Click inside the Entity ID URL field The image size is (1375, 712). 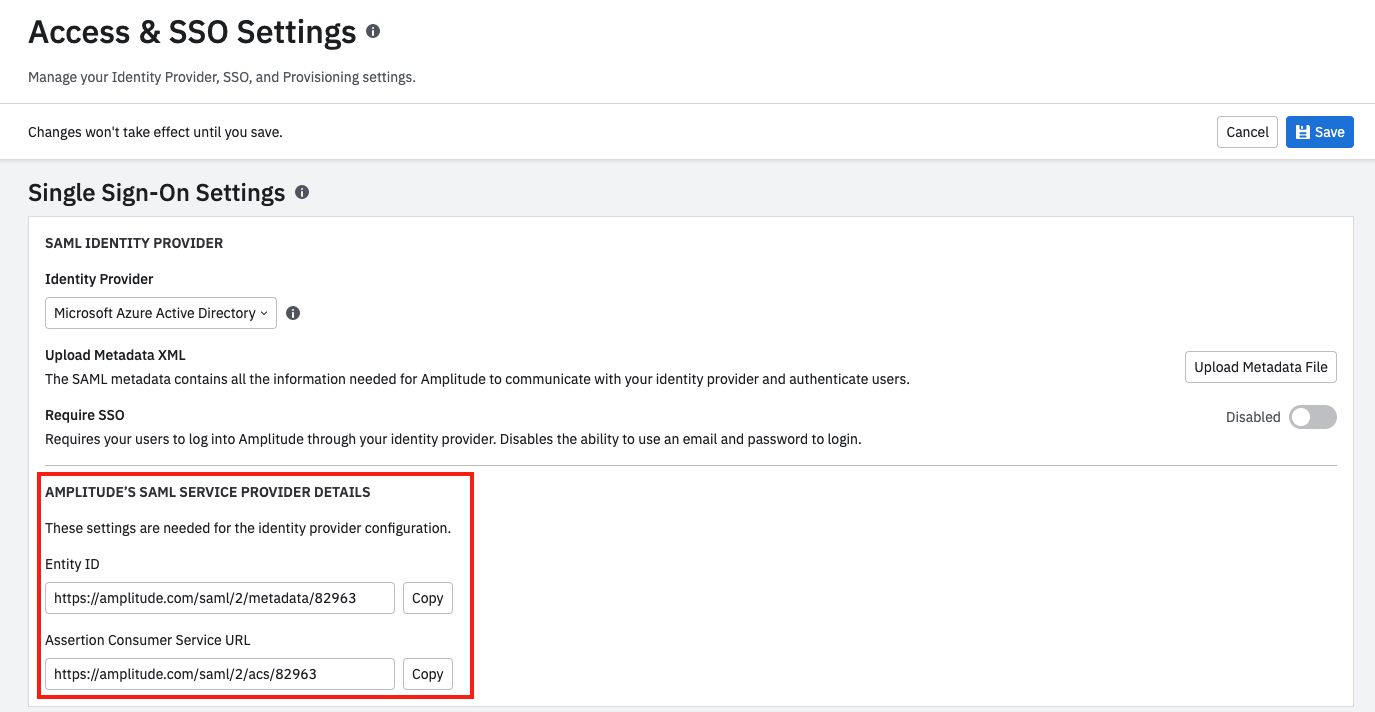point(219,598)
